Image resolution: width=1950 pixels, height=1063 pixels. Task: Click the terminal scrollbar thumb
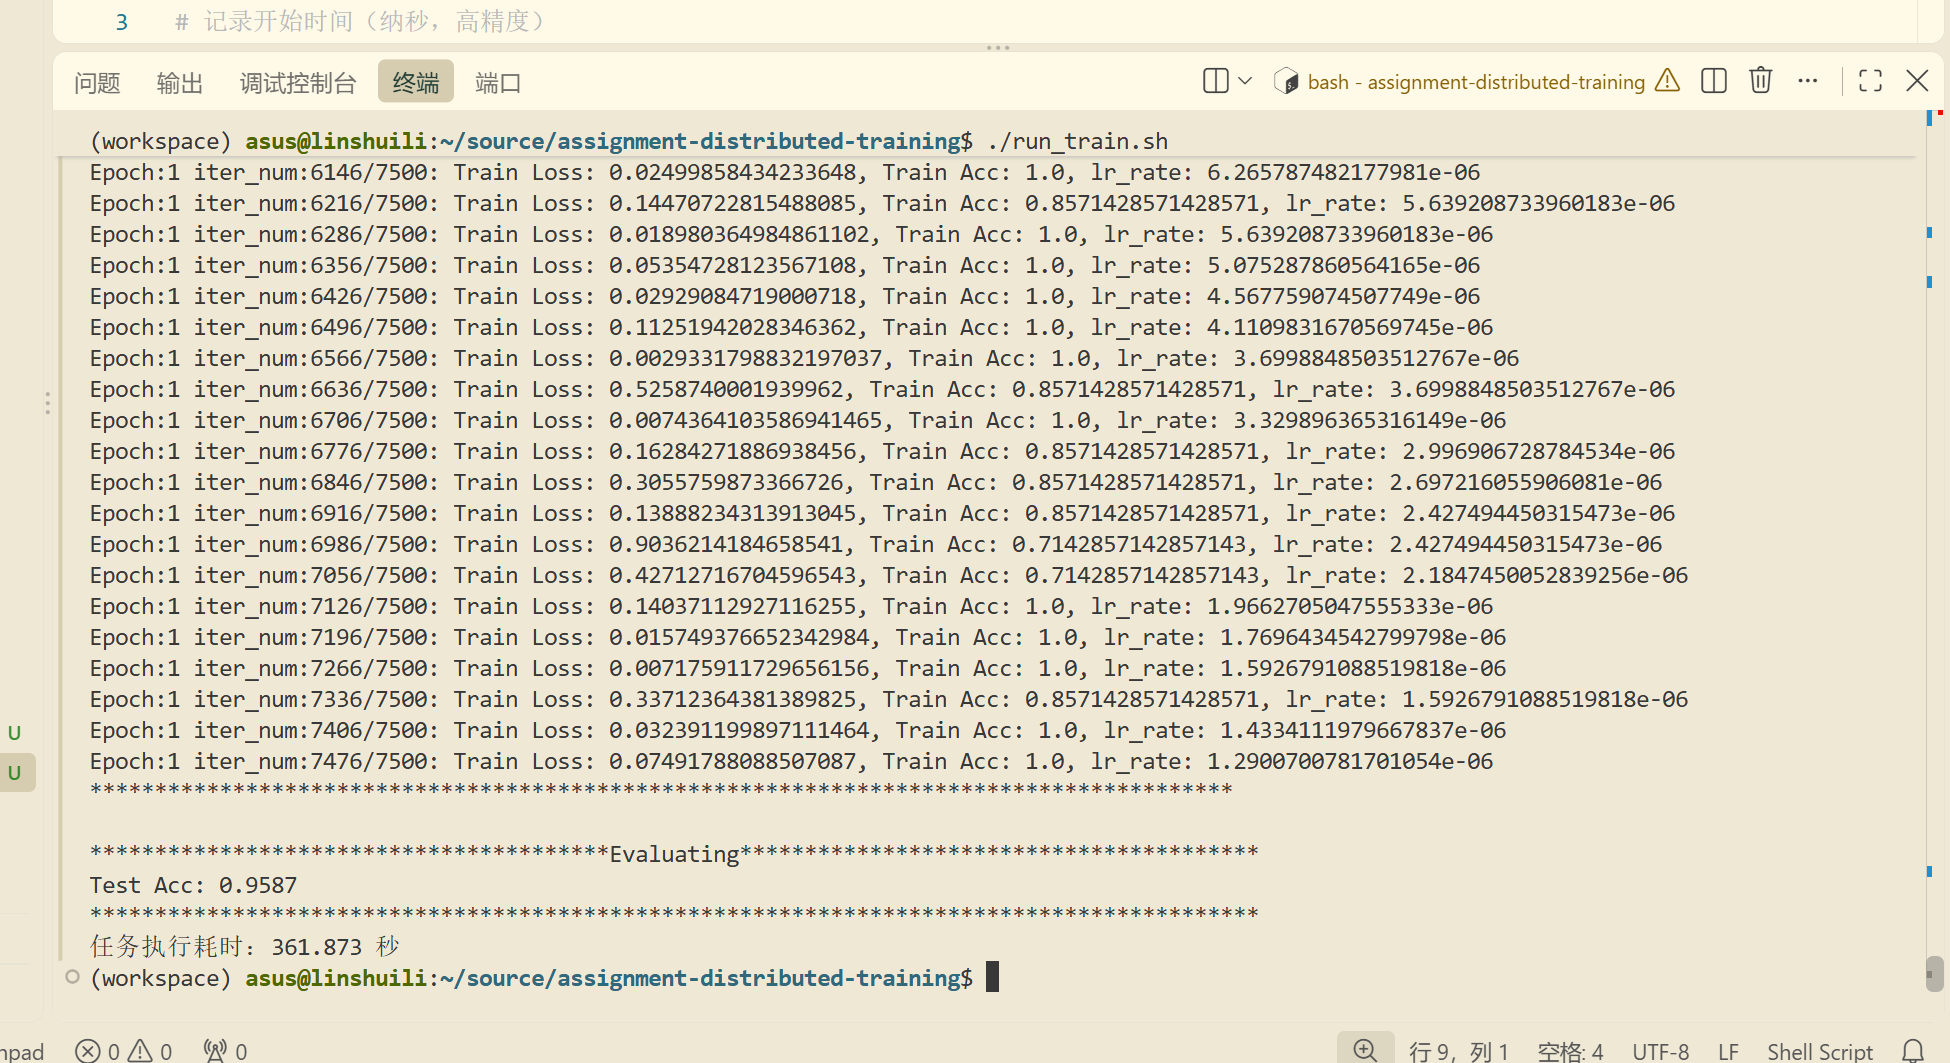[x=1935, y=973]
